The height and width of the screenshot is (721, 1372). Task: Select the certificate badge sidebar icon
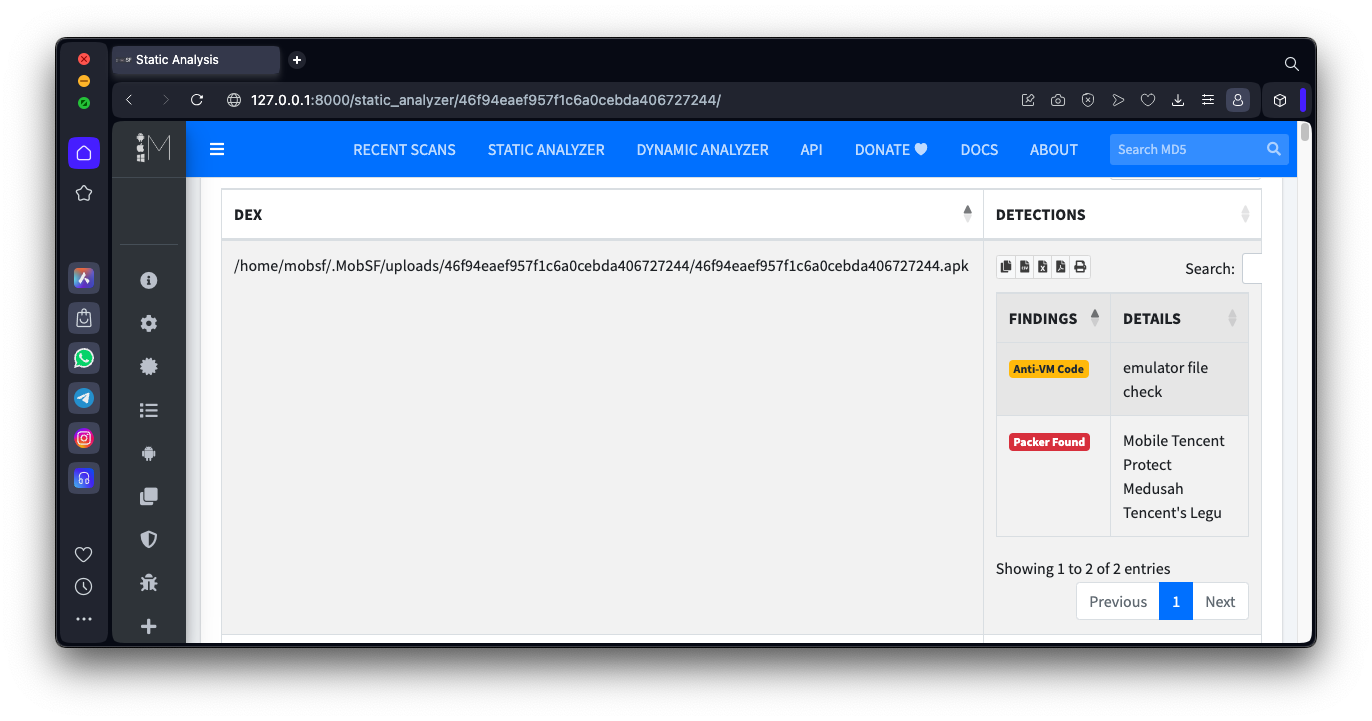tap(149, 367)
